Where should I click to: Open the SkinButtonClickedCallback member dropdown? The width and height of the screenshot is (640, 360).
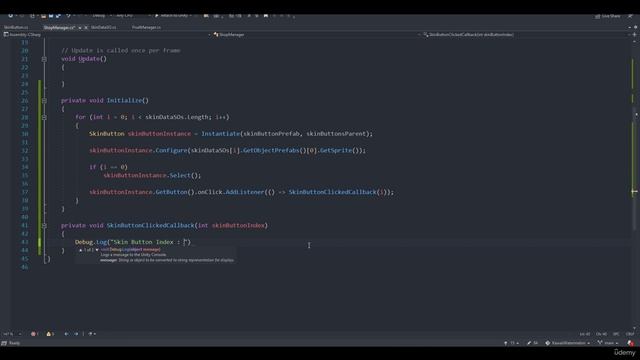click(527, 35)
